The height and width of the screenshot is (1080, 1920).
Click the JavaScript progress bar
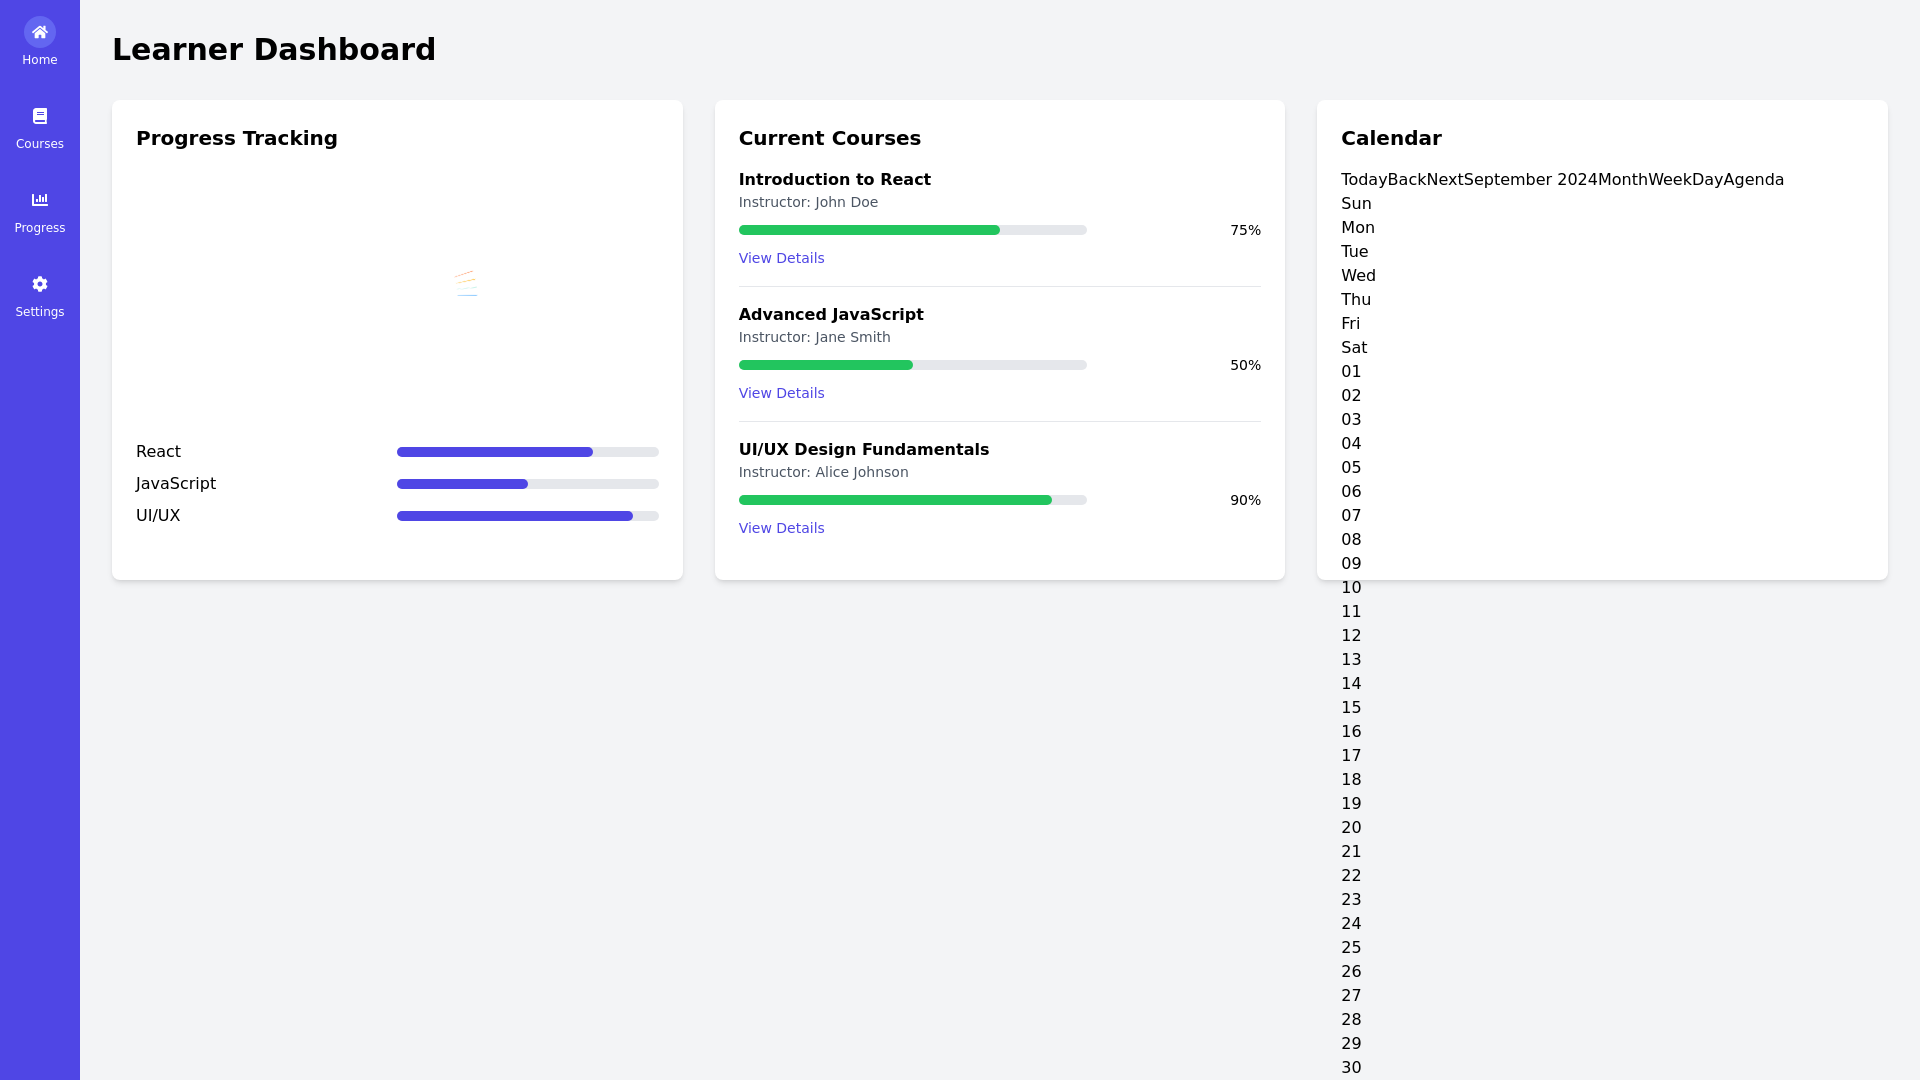click(528, 484)
